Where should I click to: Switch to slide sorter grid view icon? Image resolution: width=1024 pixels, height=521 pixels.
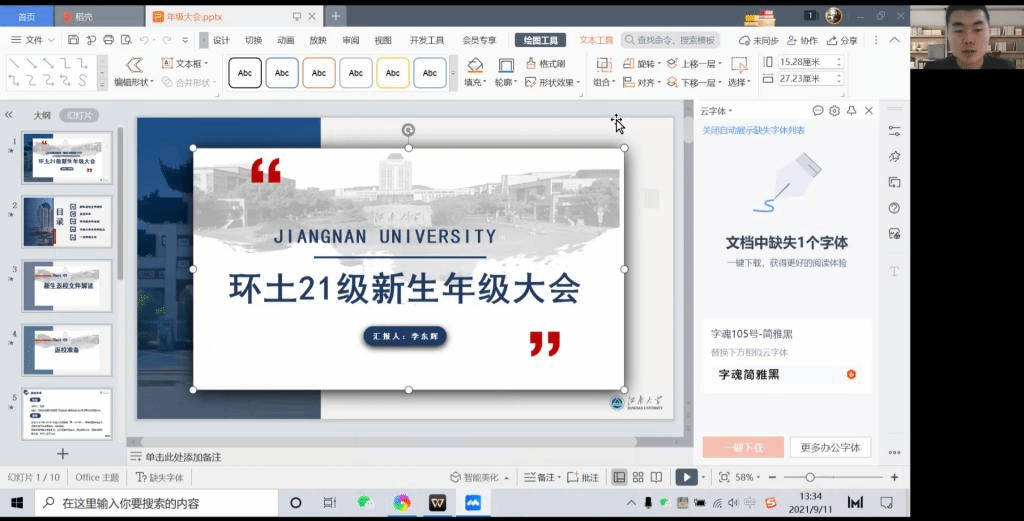point(637,477)
